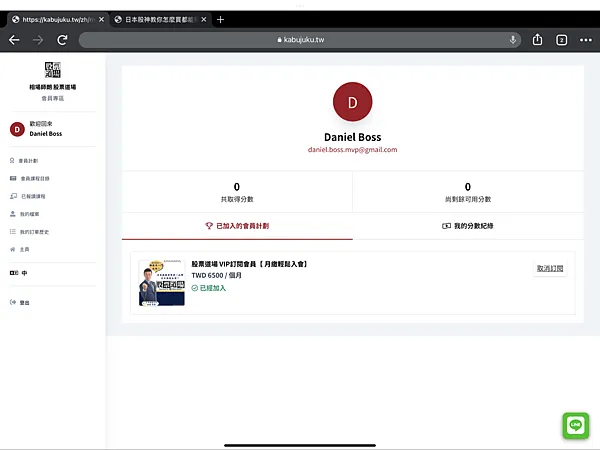Switch to the 日本股神 browser tab

pyautogui.click(x=159, y=20)
